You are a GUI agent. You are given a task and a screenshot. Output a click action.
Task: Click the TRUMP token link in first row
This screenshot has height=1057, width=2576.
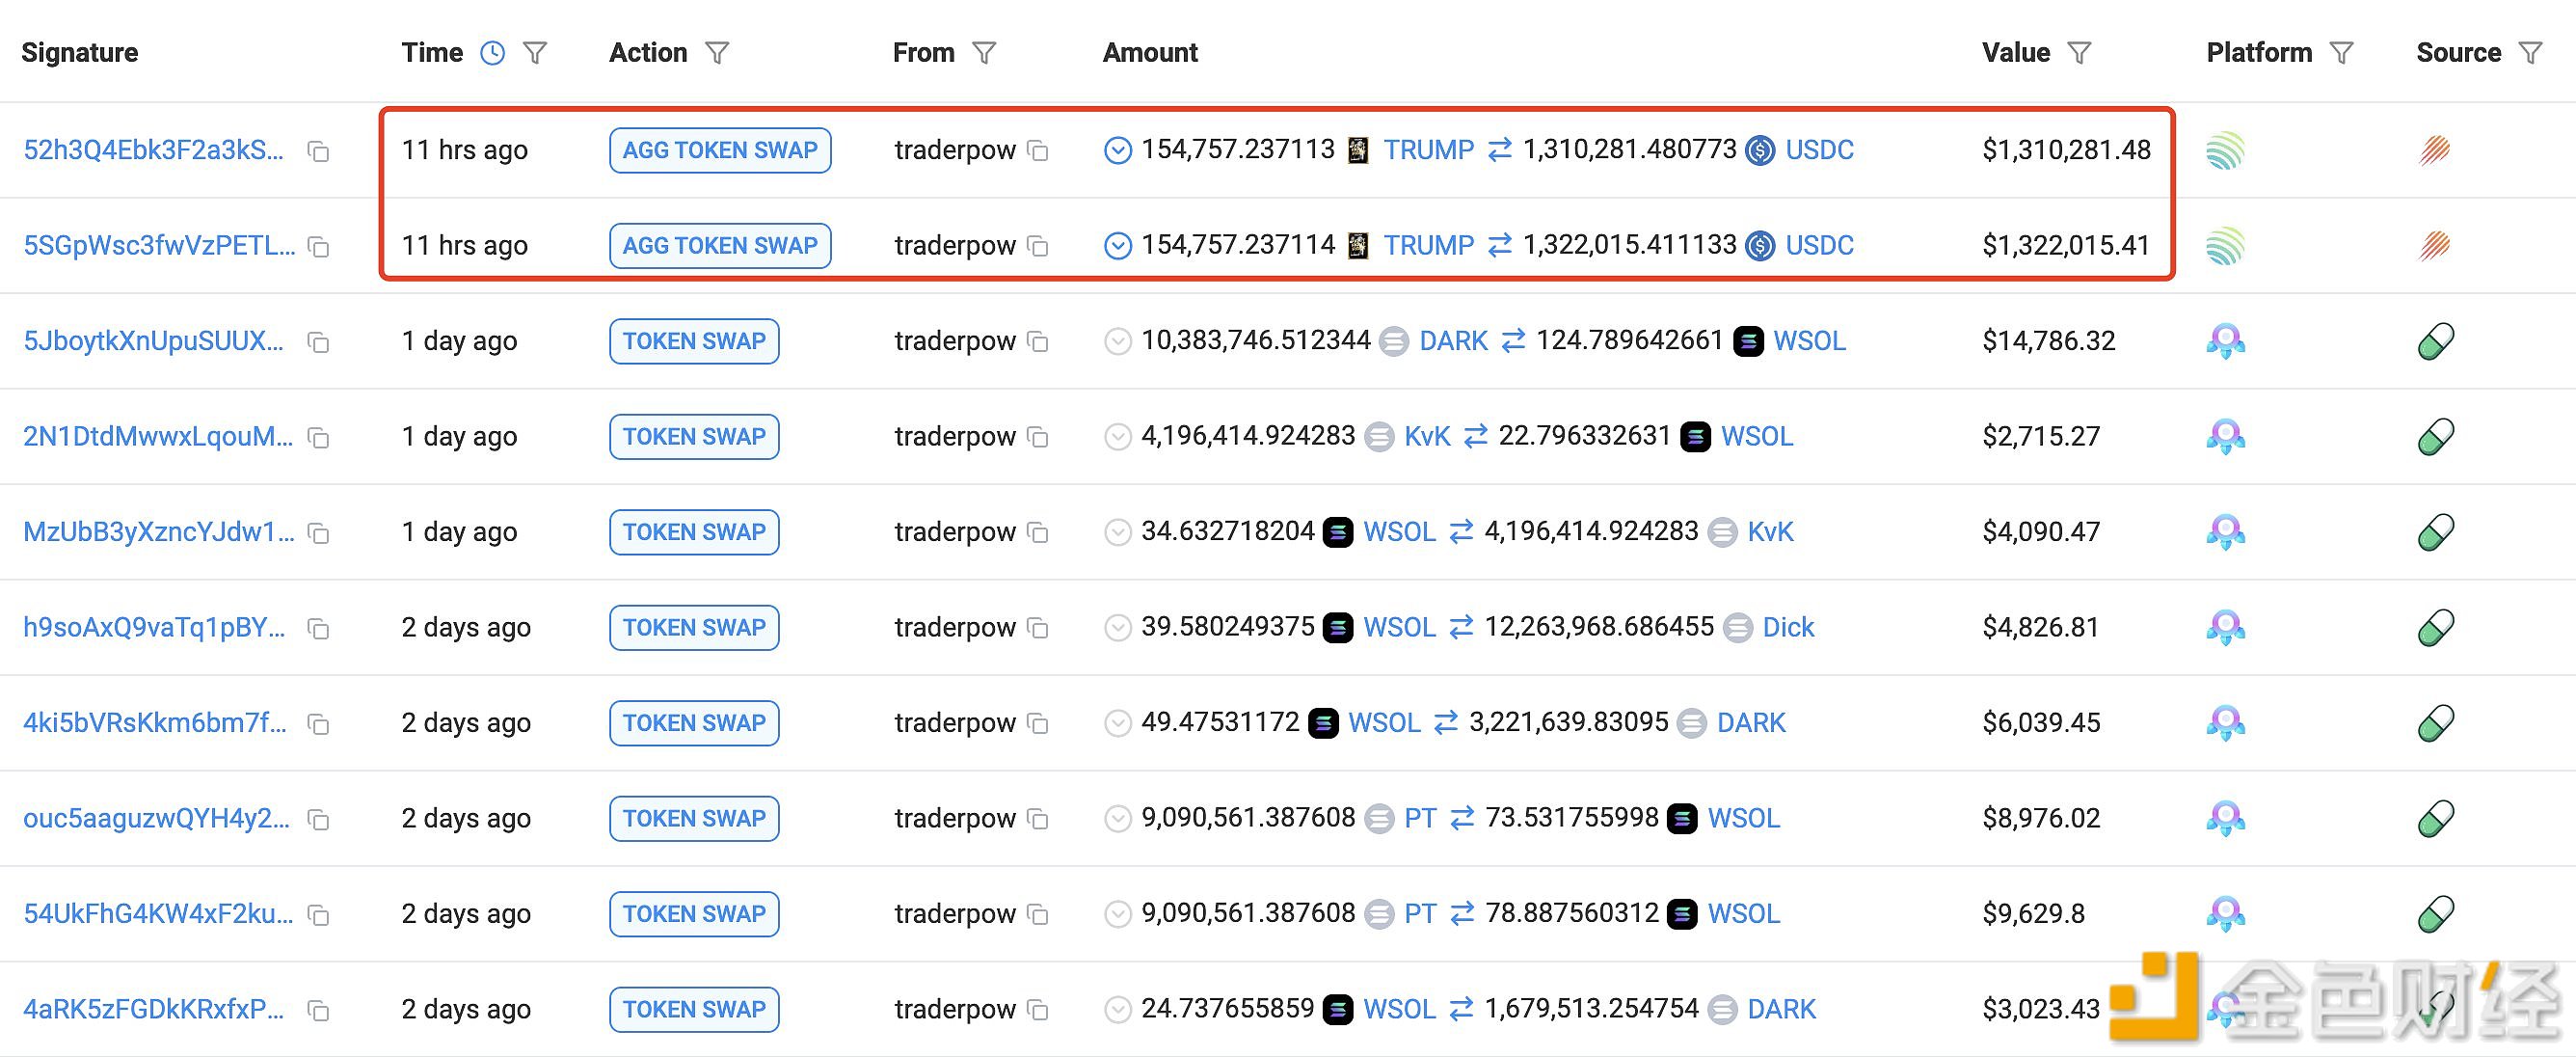pyautogui.click(x=1428, y=150)
